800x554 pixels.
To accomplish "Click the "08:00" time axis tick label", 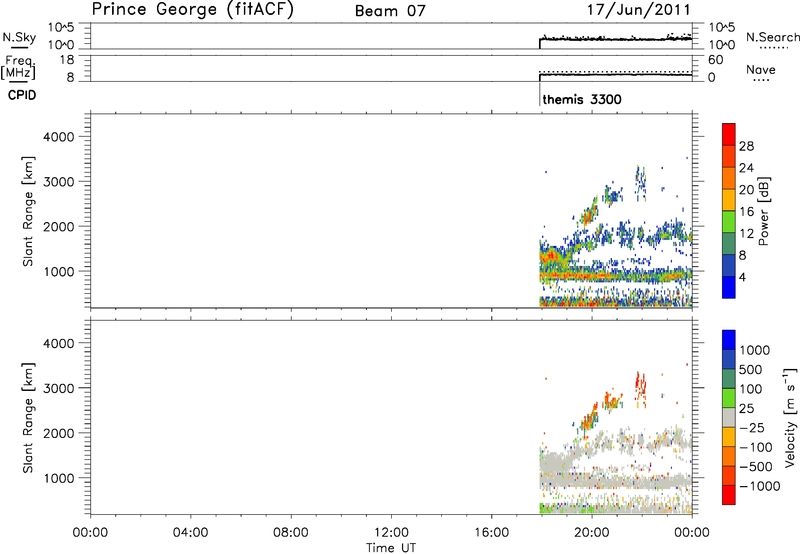I will 290,533.
